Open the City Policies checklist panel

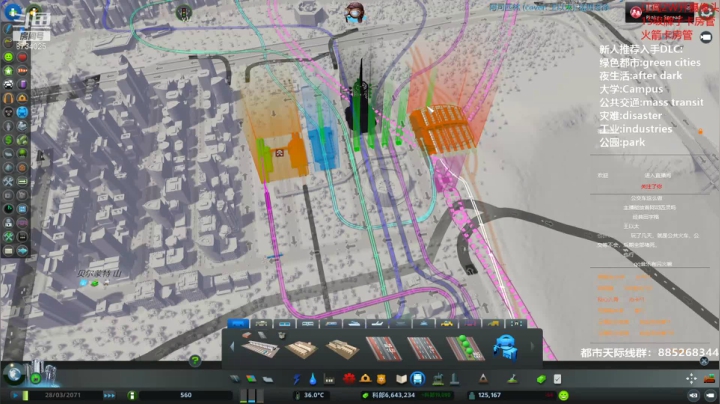(557, 379)
